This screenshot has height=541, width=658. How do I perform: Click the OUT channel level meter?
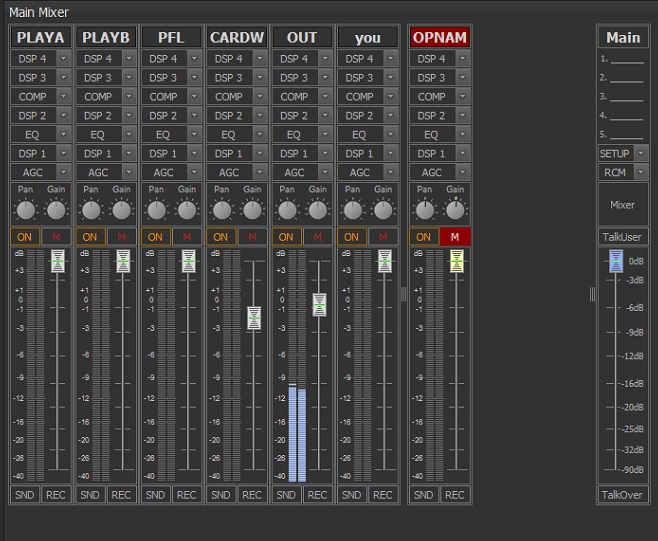[297, 366]
